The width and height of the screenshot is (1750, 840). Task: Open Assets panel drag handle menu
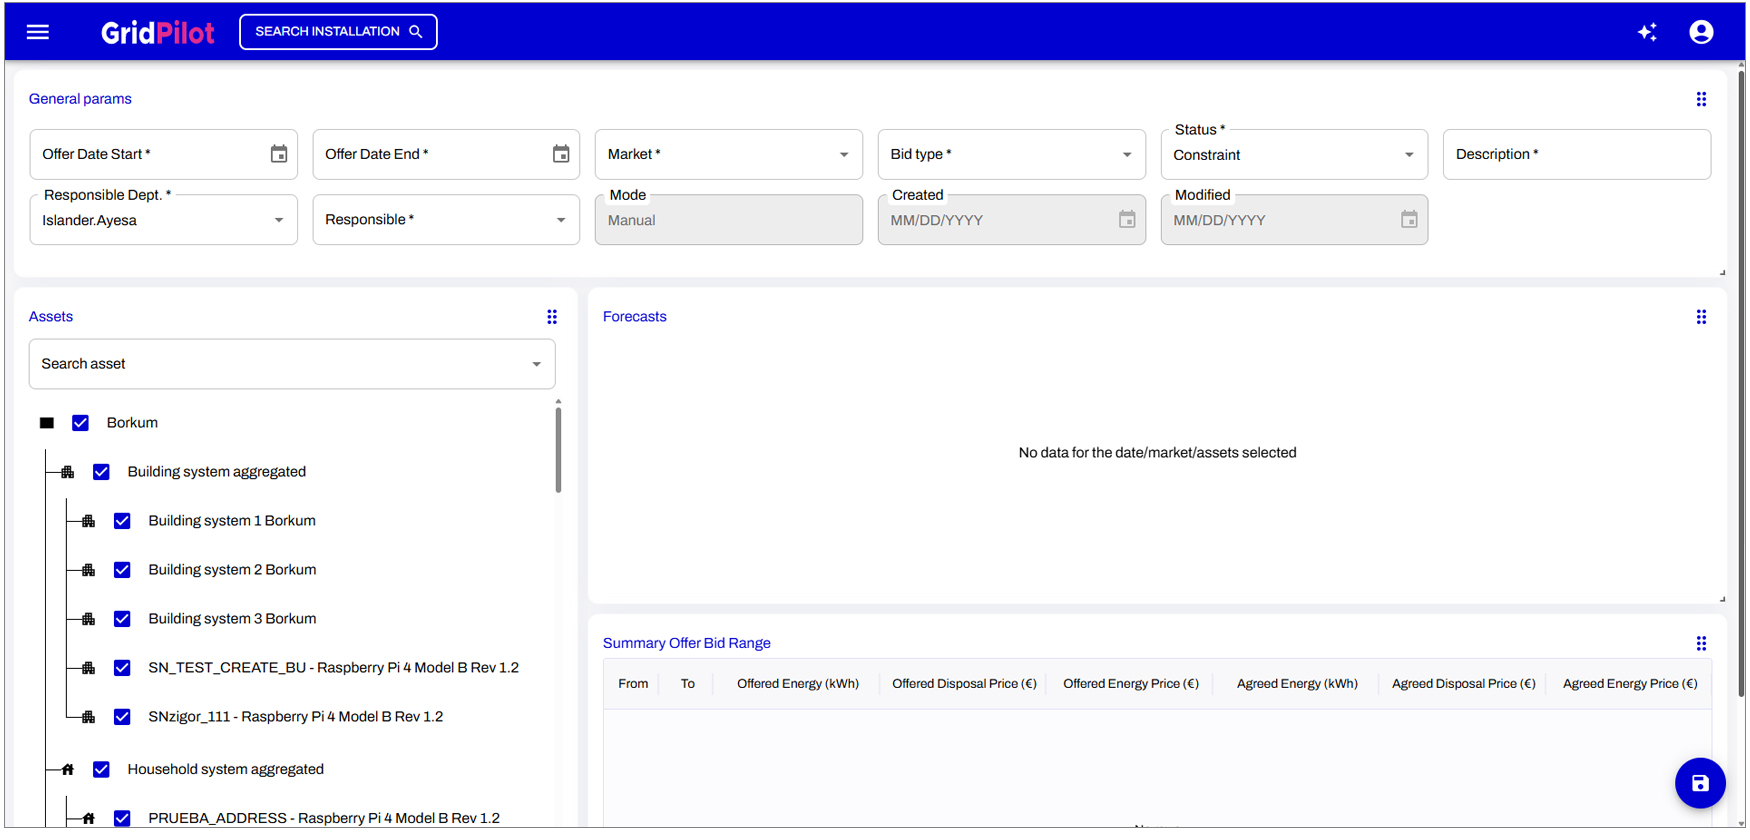[552, 317]
